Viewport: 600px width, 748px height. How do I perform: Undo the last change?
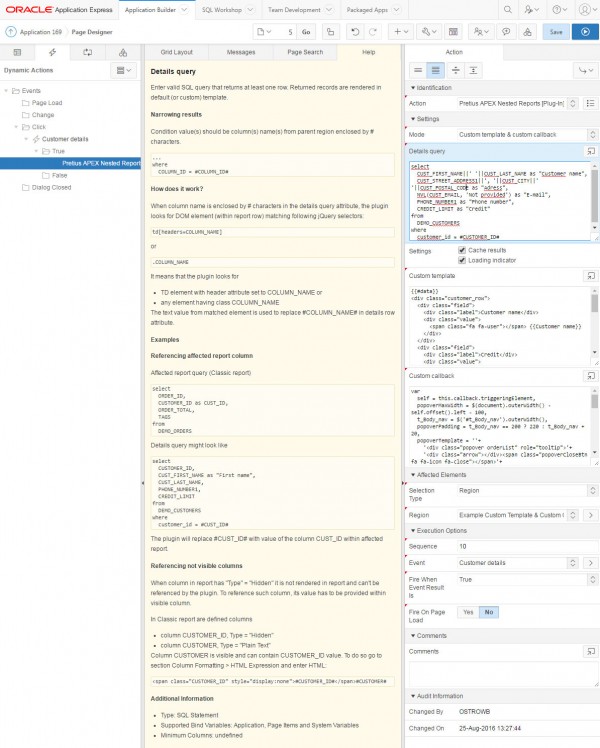click(355, 32)
